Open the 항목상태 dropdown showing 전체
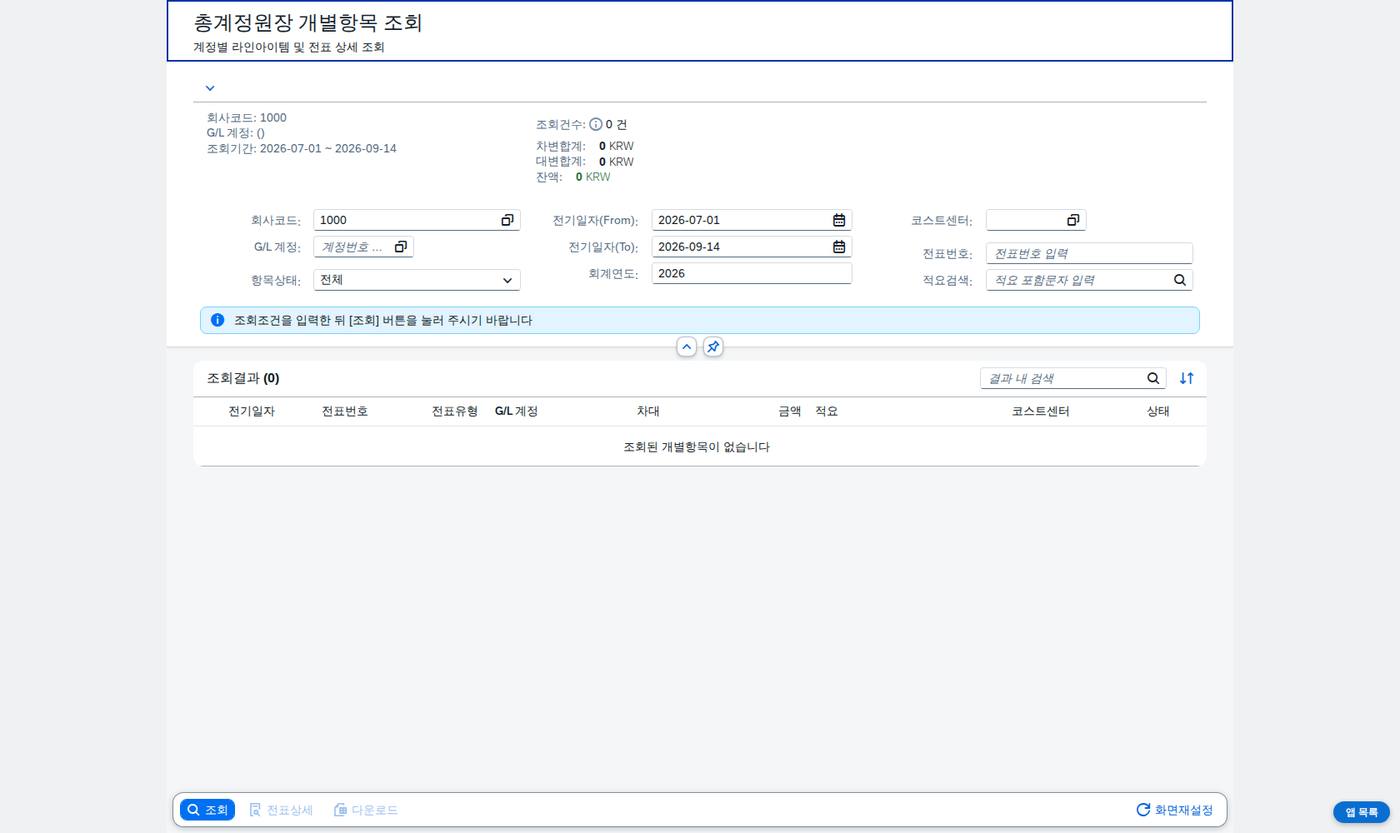Screen dimensions: 1400x833 click(417, 280)
